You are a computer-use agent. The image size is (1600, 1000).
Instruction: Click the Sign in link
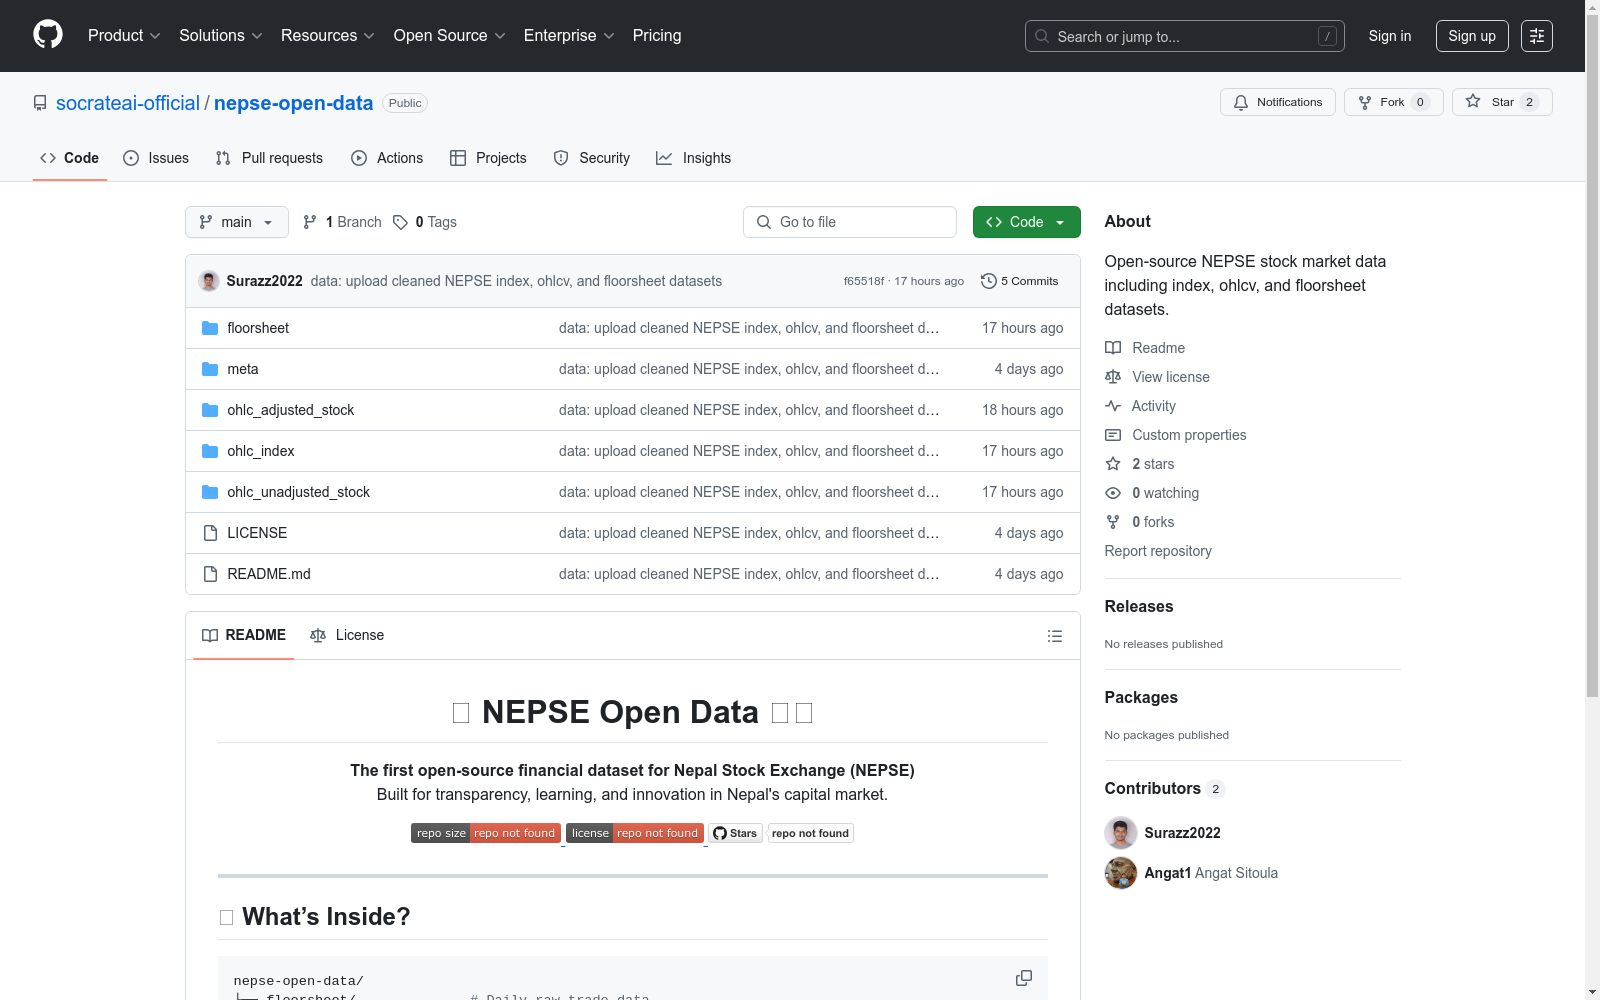point(1390,36)
